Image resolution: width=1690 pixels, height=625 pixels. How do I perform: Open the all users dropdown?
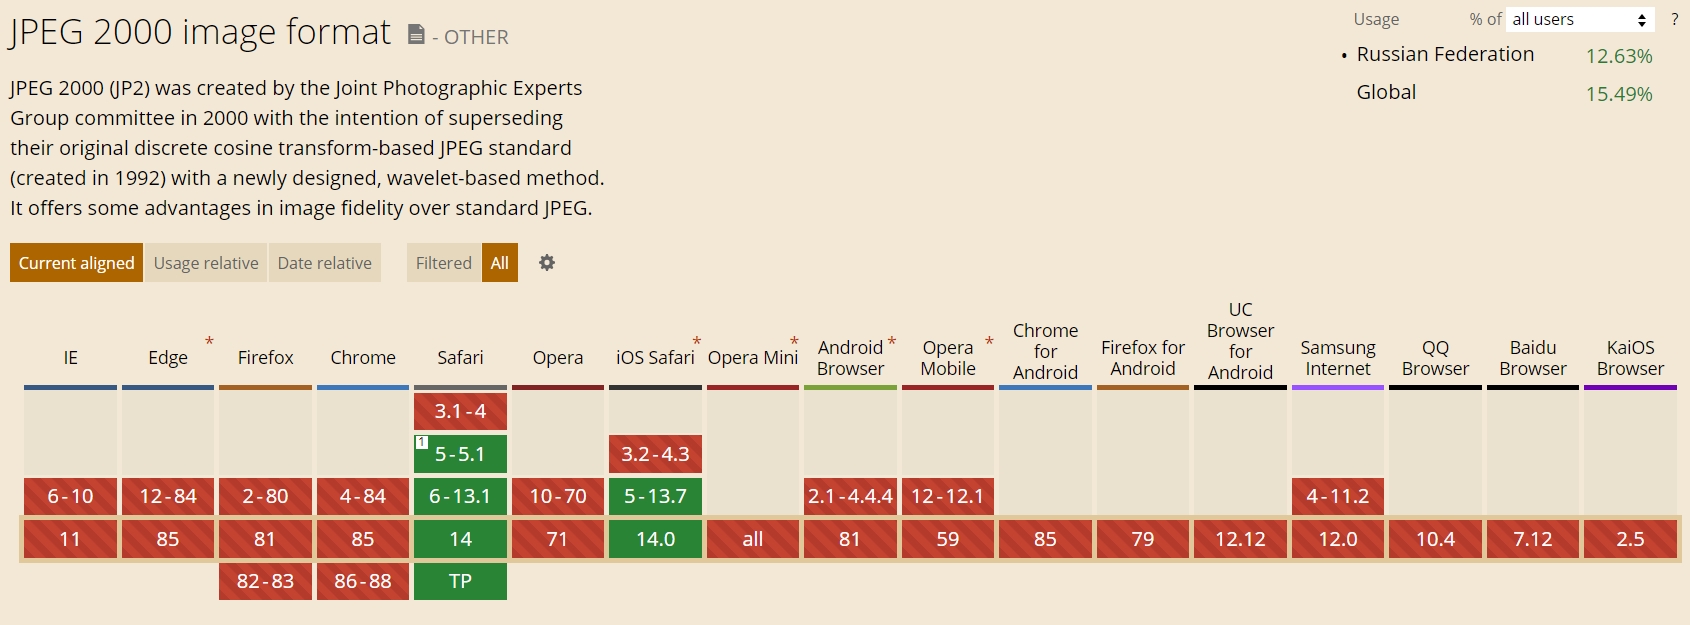1579,19
